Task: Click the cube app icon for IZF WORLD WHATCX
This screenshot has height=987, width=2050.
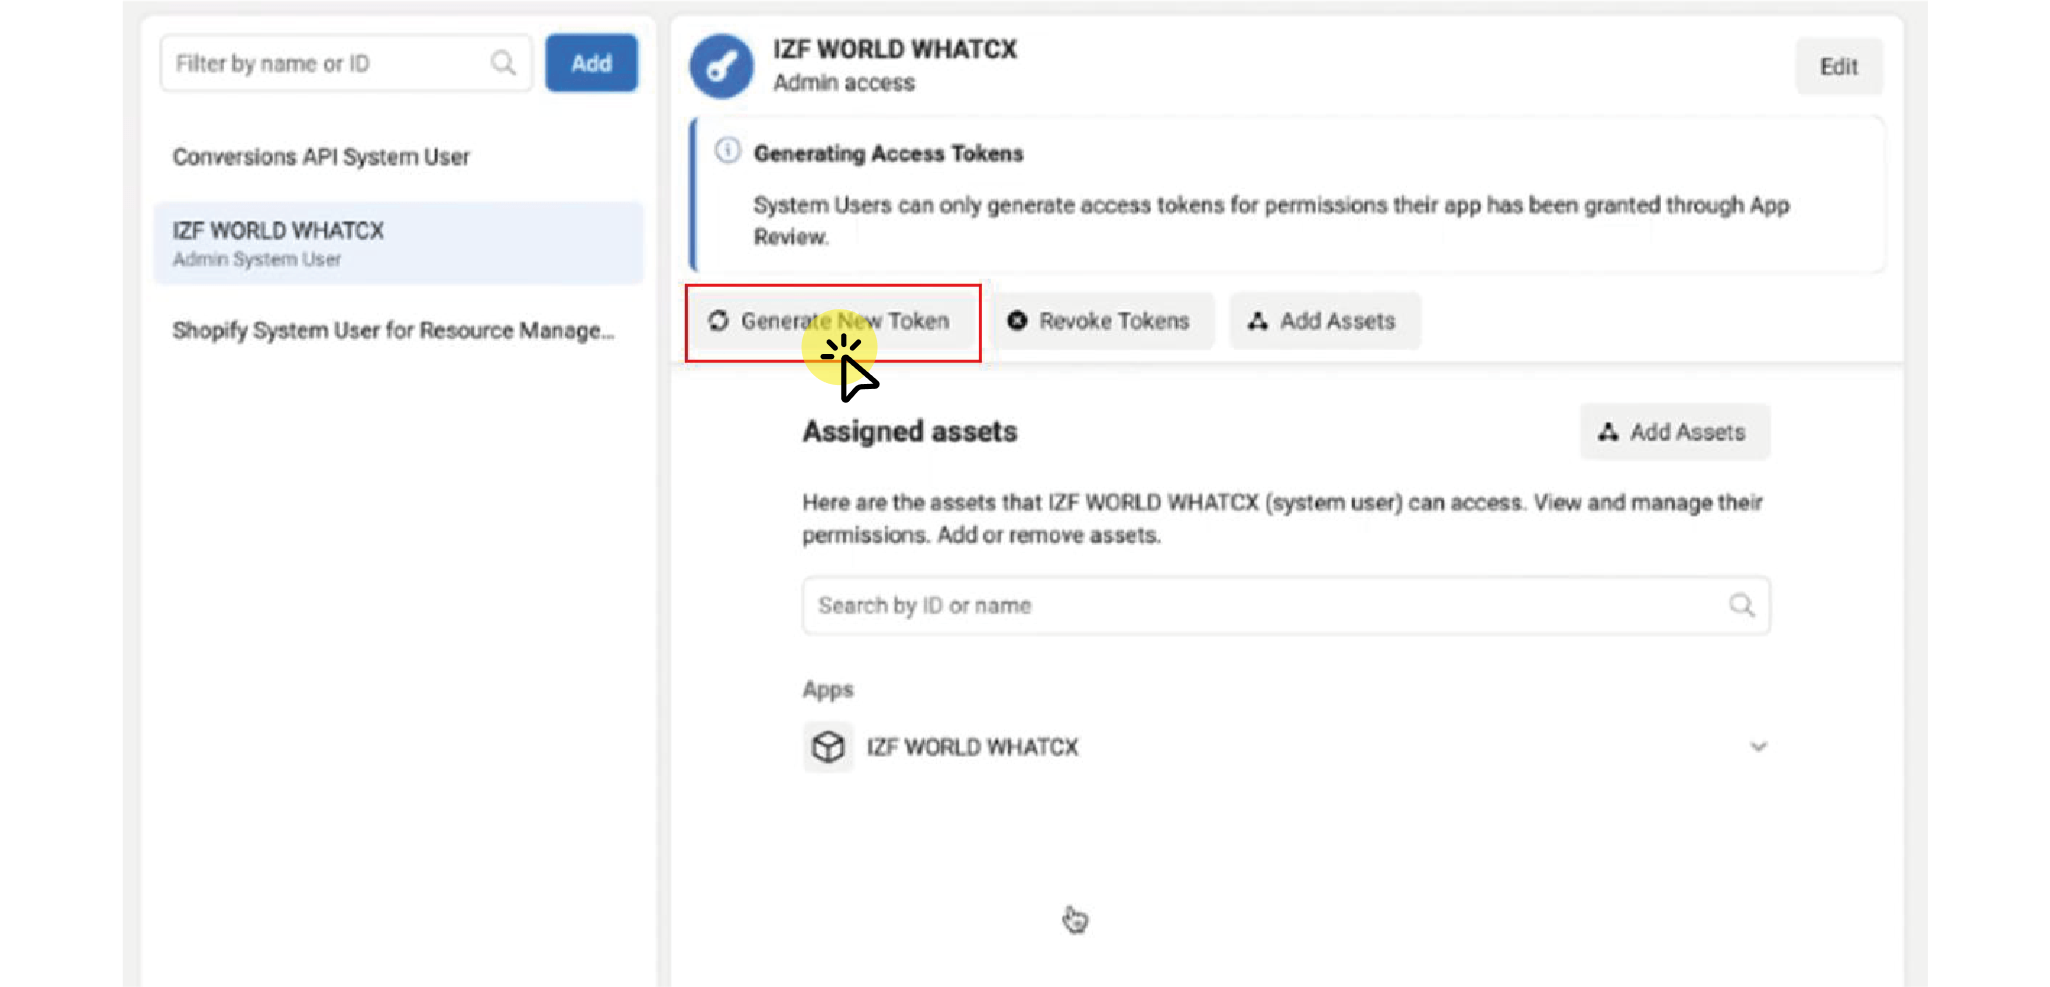Action: (828, 746)
